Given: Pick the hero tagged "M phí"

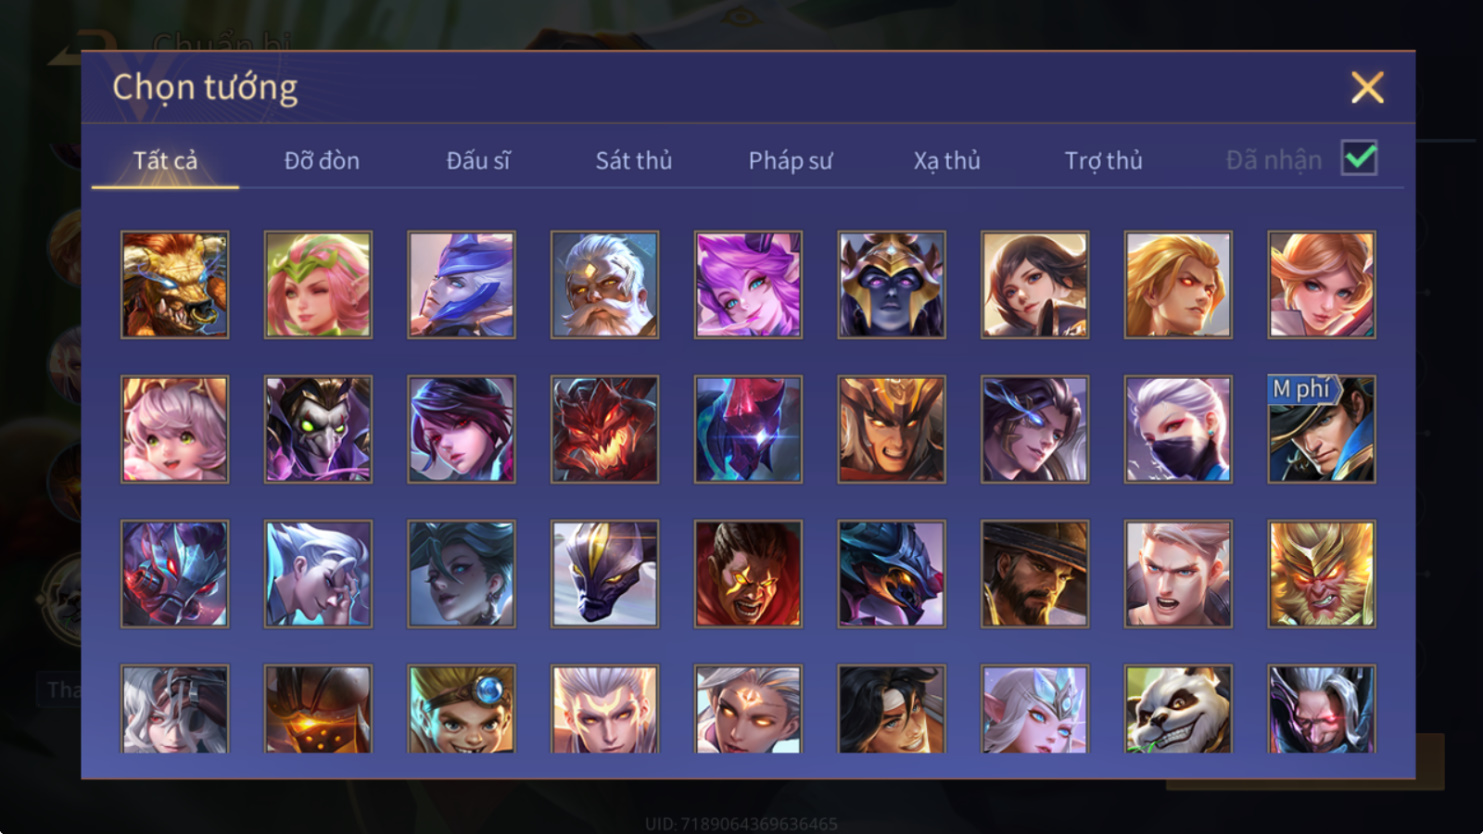Looking at the screenshot, I should coord(1322,429).
